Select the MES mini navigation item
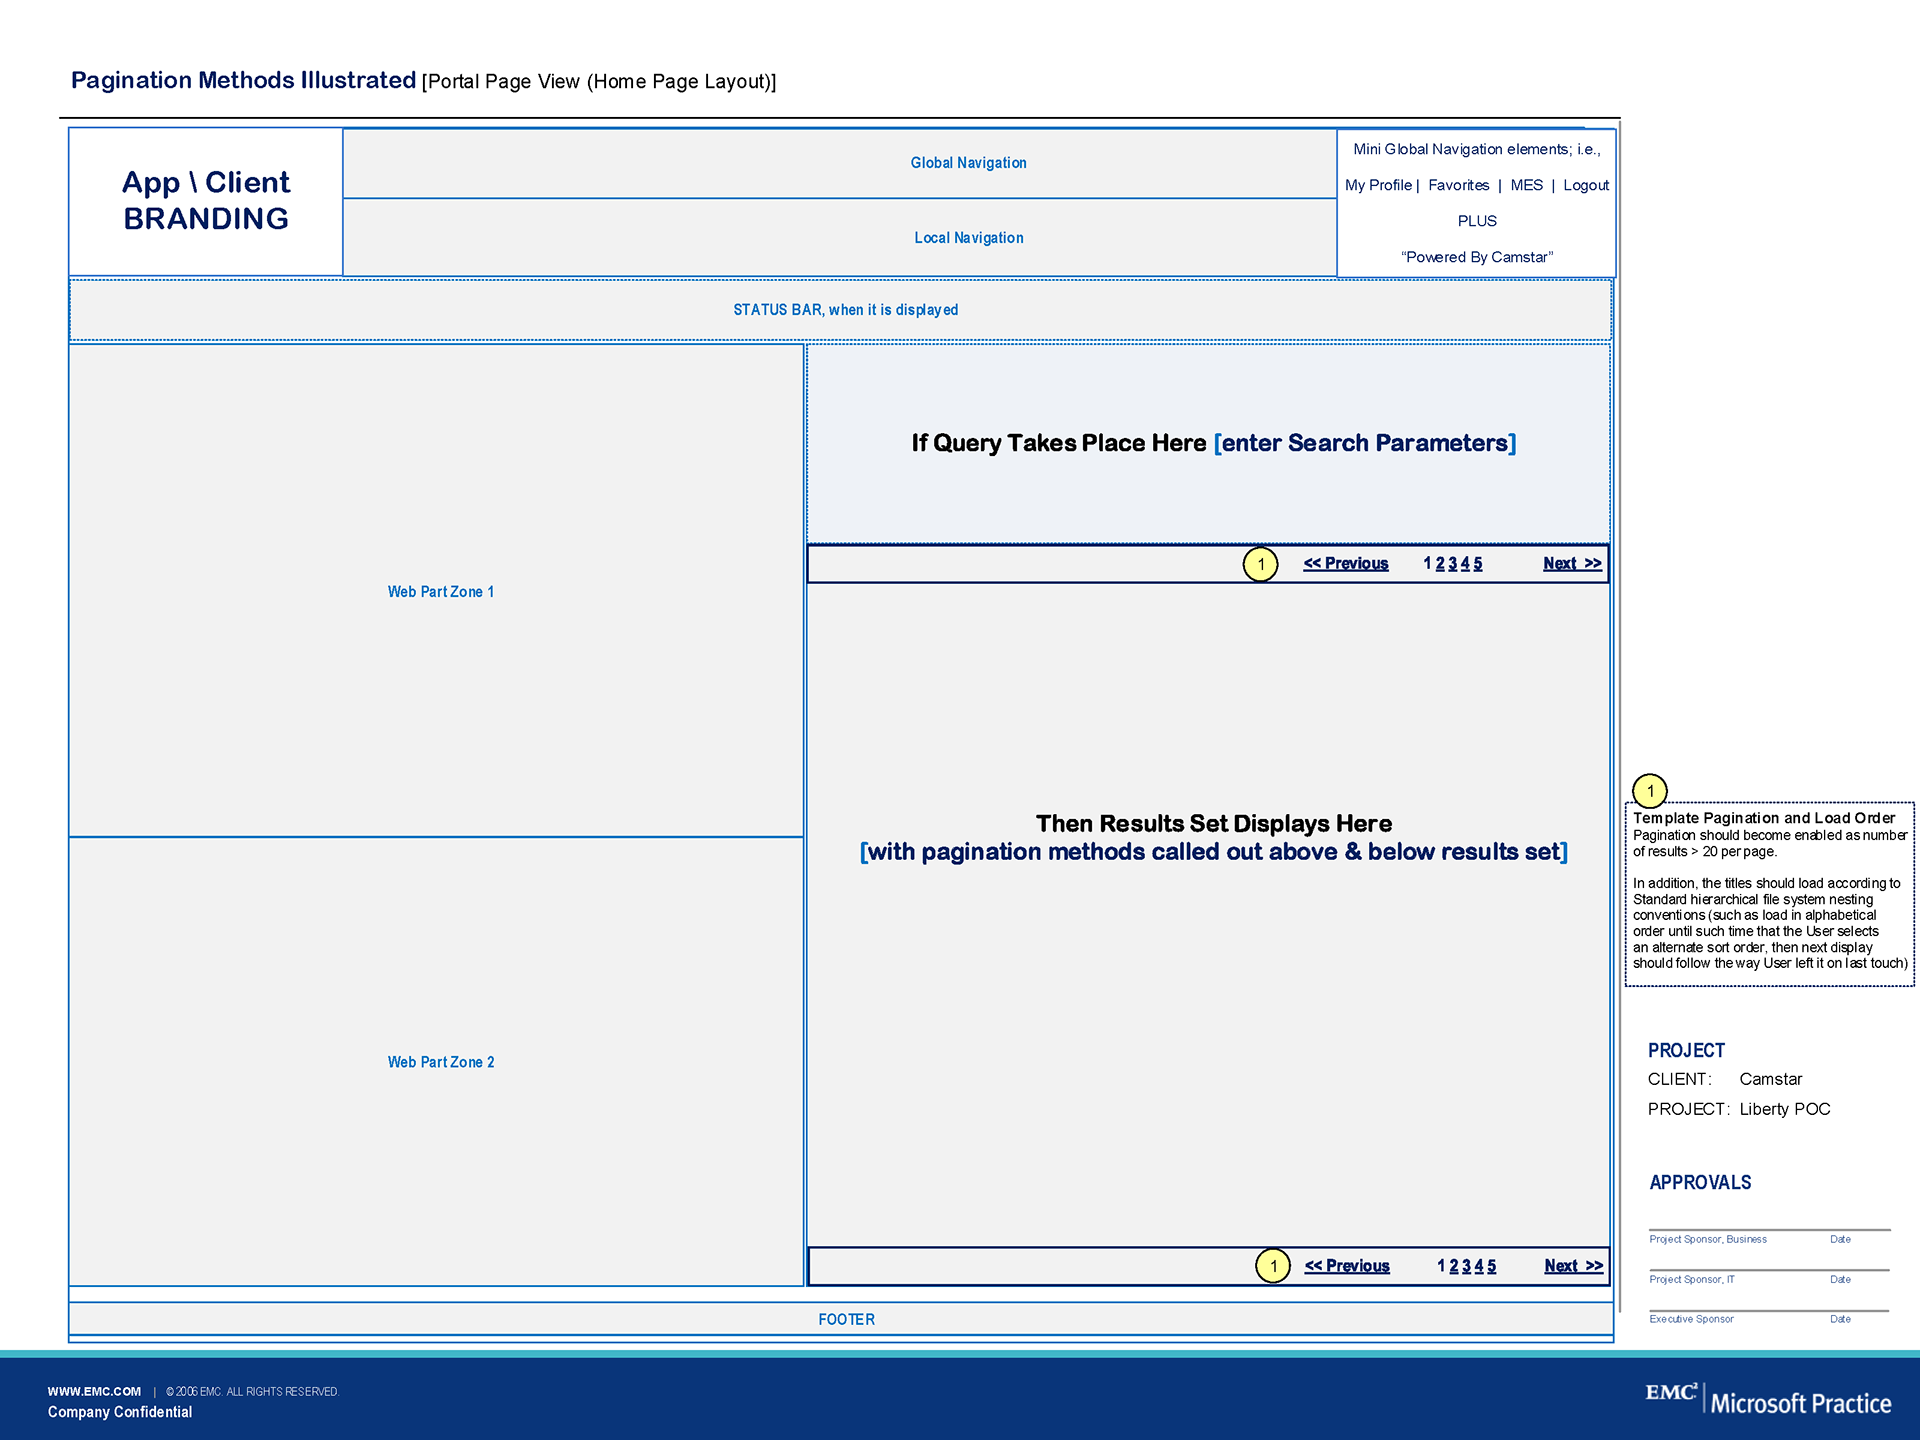The width and height of the screenshot is (1920, 1440). tap(1526, 185)
